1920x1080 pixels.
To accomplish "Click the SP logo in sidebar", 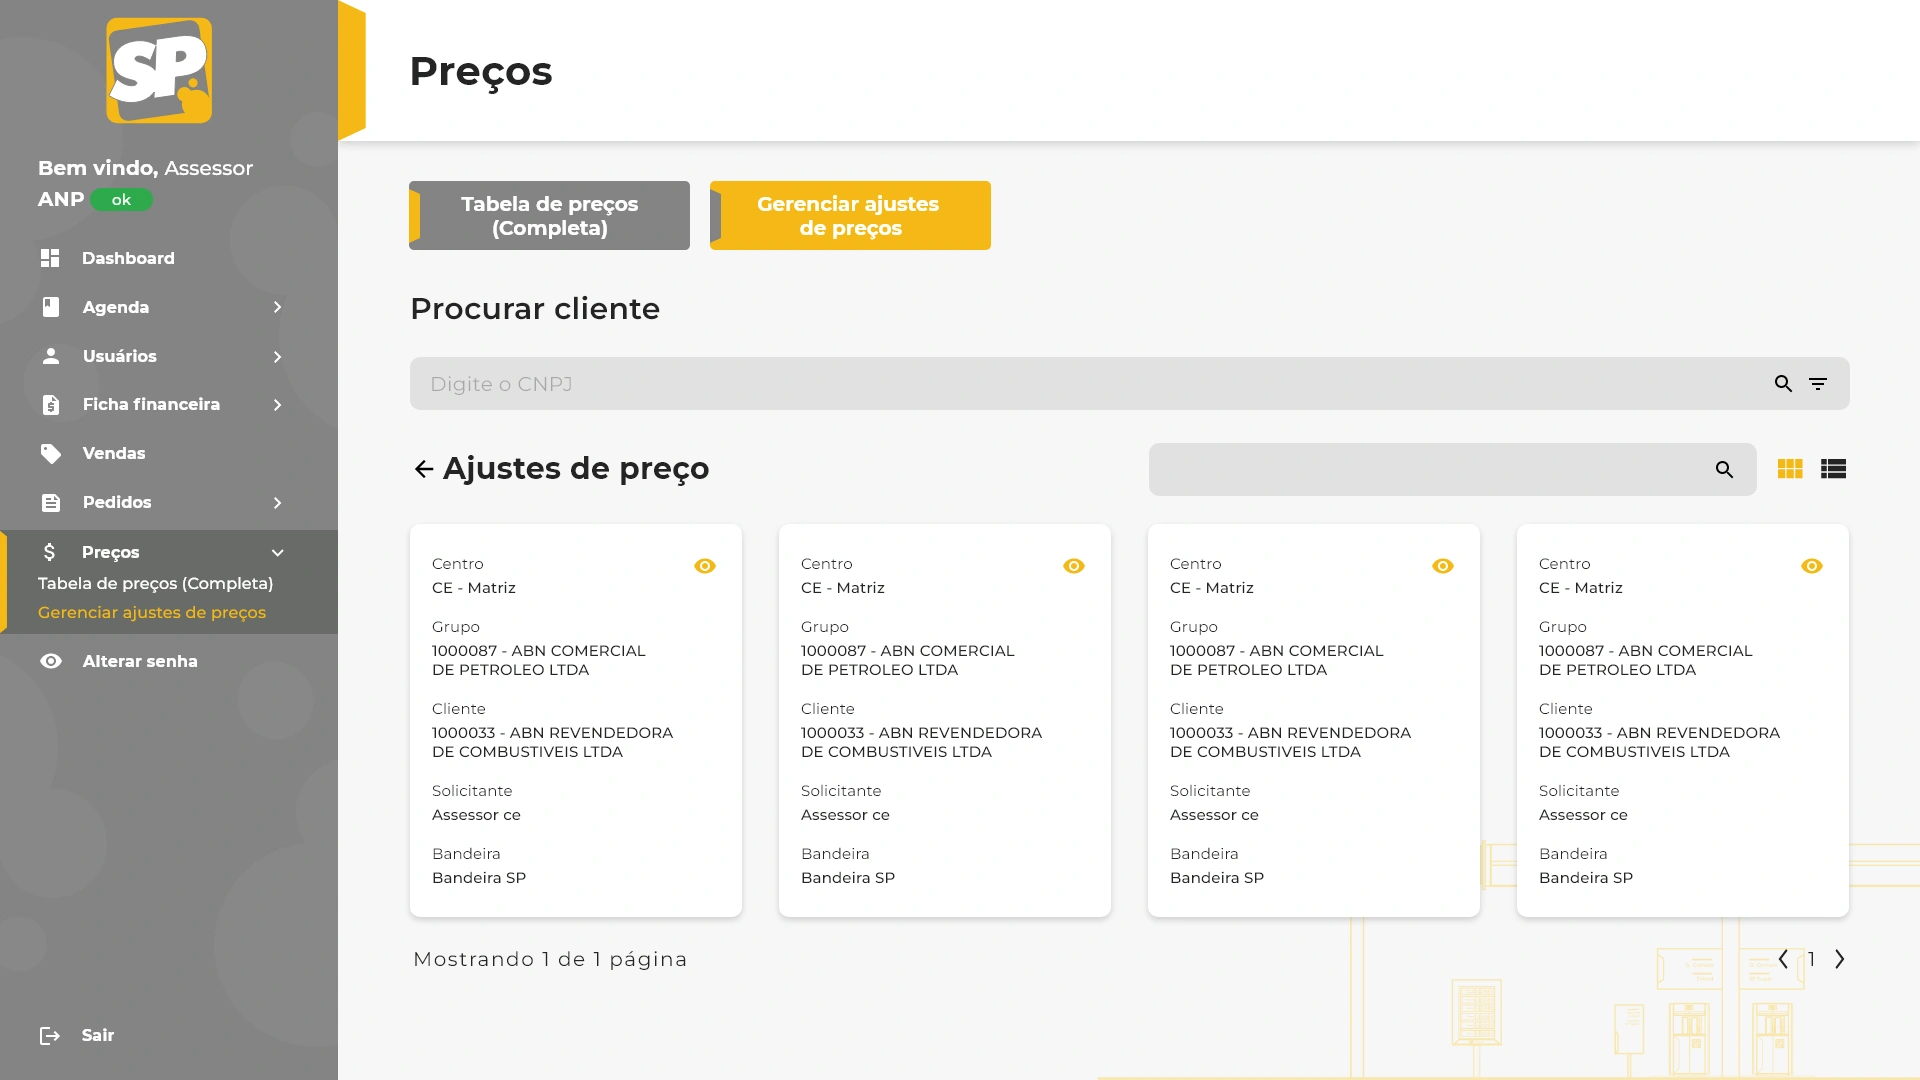I will pos(159,71).
